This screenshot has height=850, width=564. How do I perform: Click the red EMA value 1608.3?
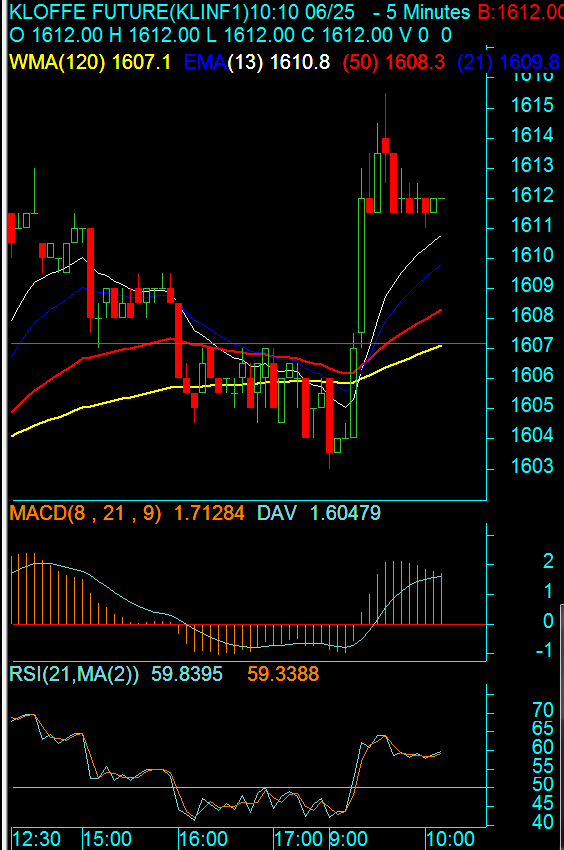415,62
